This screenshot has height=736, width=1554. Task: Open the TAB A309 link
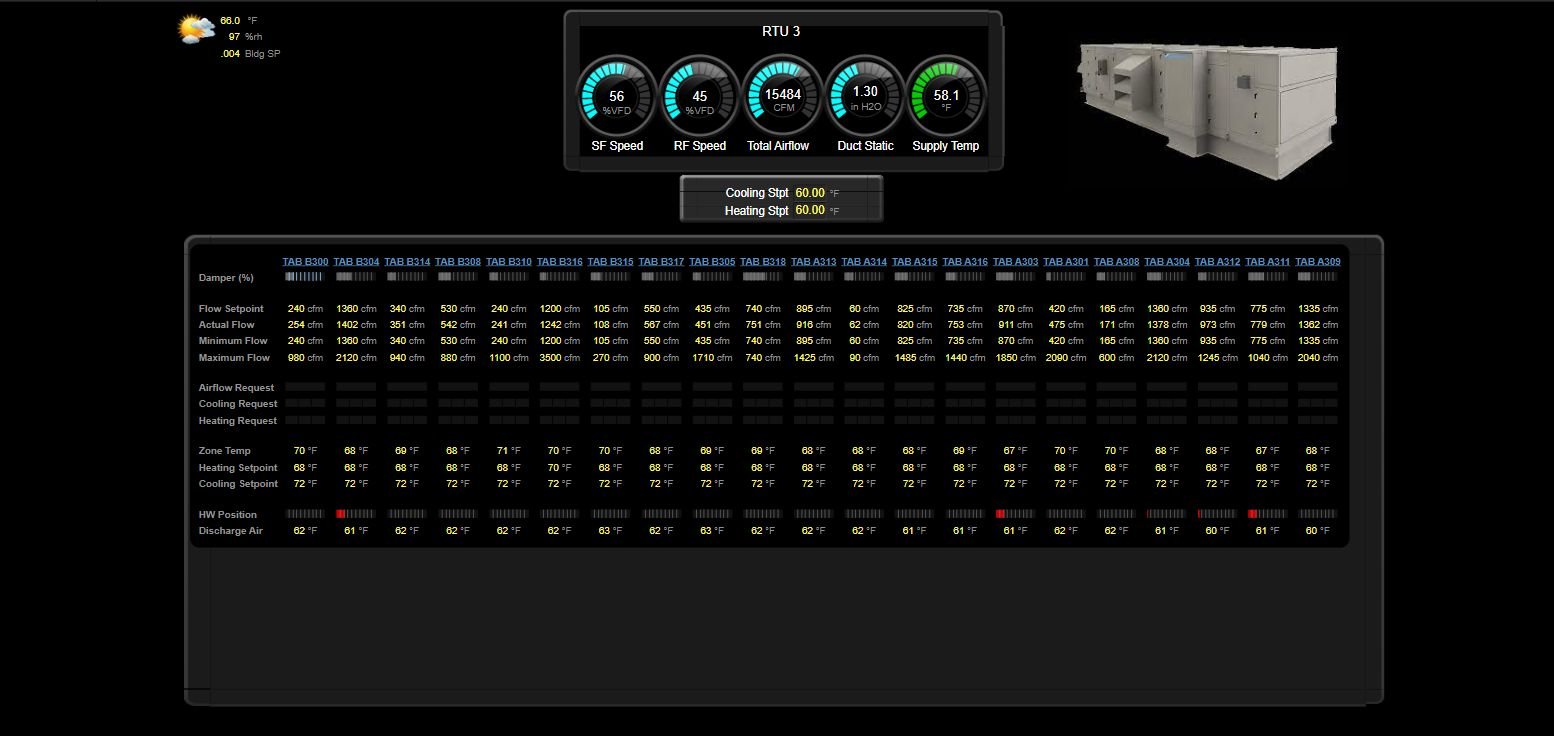click(1317, 262)
